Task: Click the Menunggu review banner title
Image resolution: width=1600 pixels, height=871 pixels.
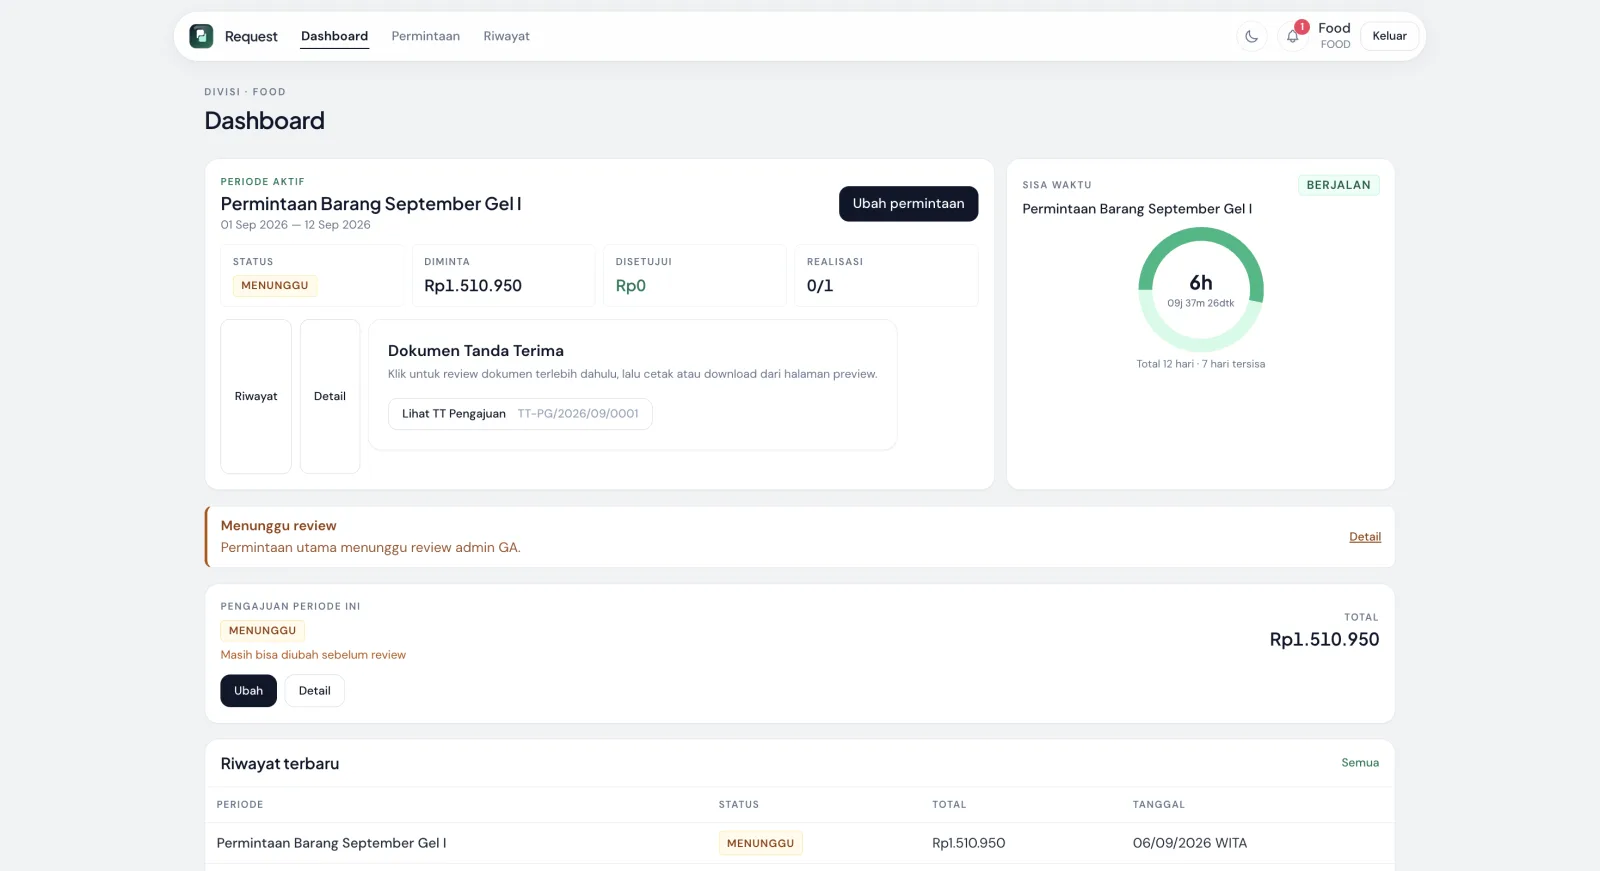Action: click(279, 526)
